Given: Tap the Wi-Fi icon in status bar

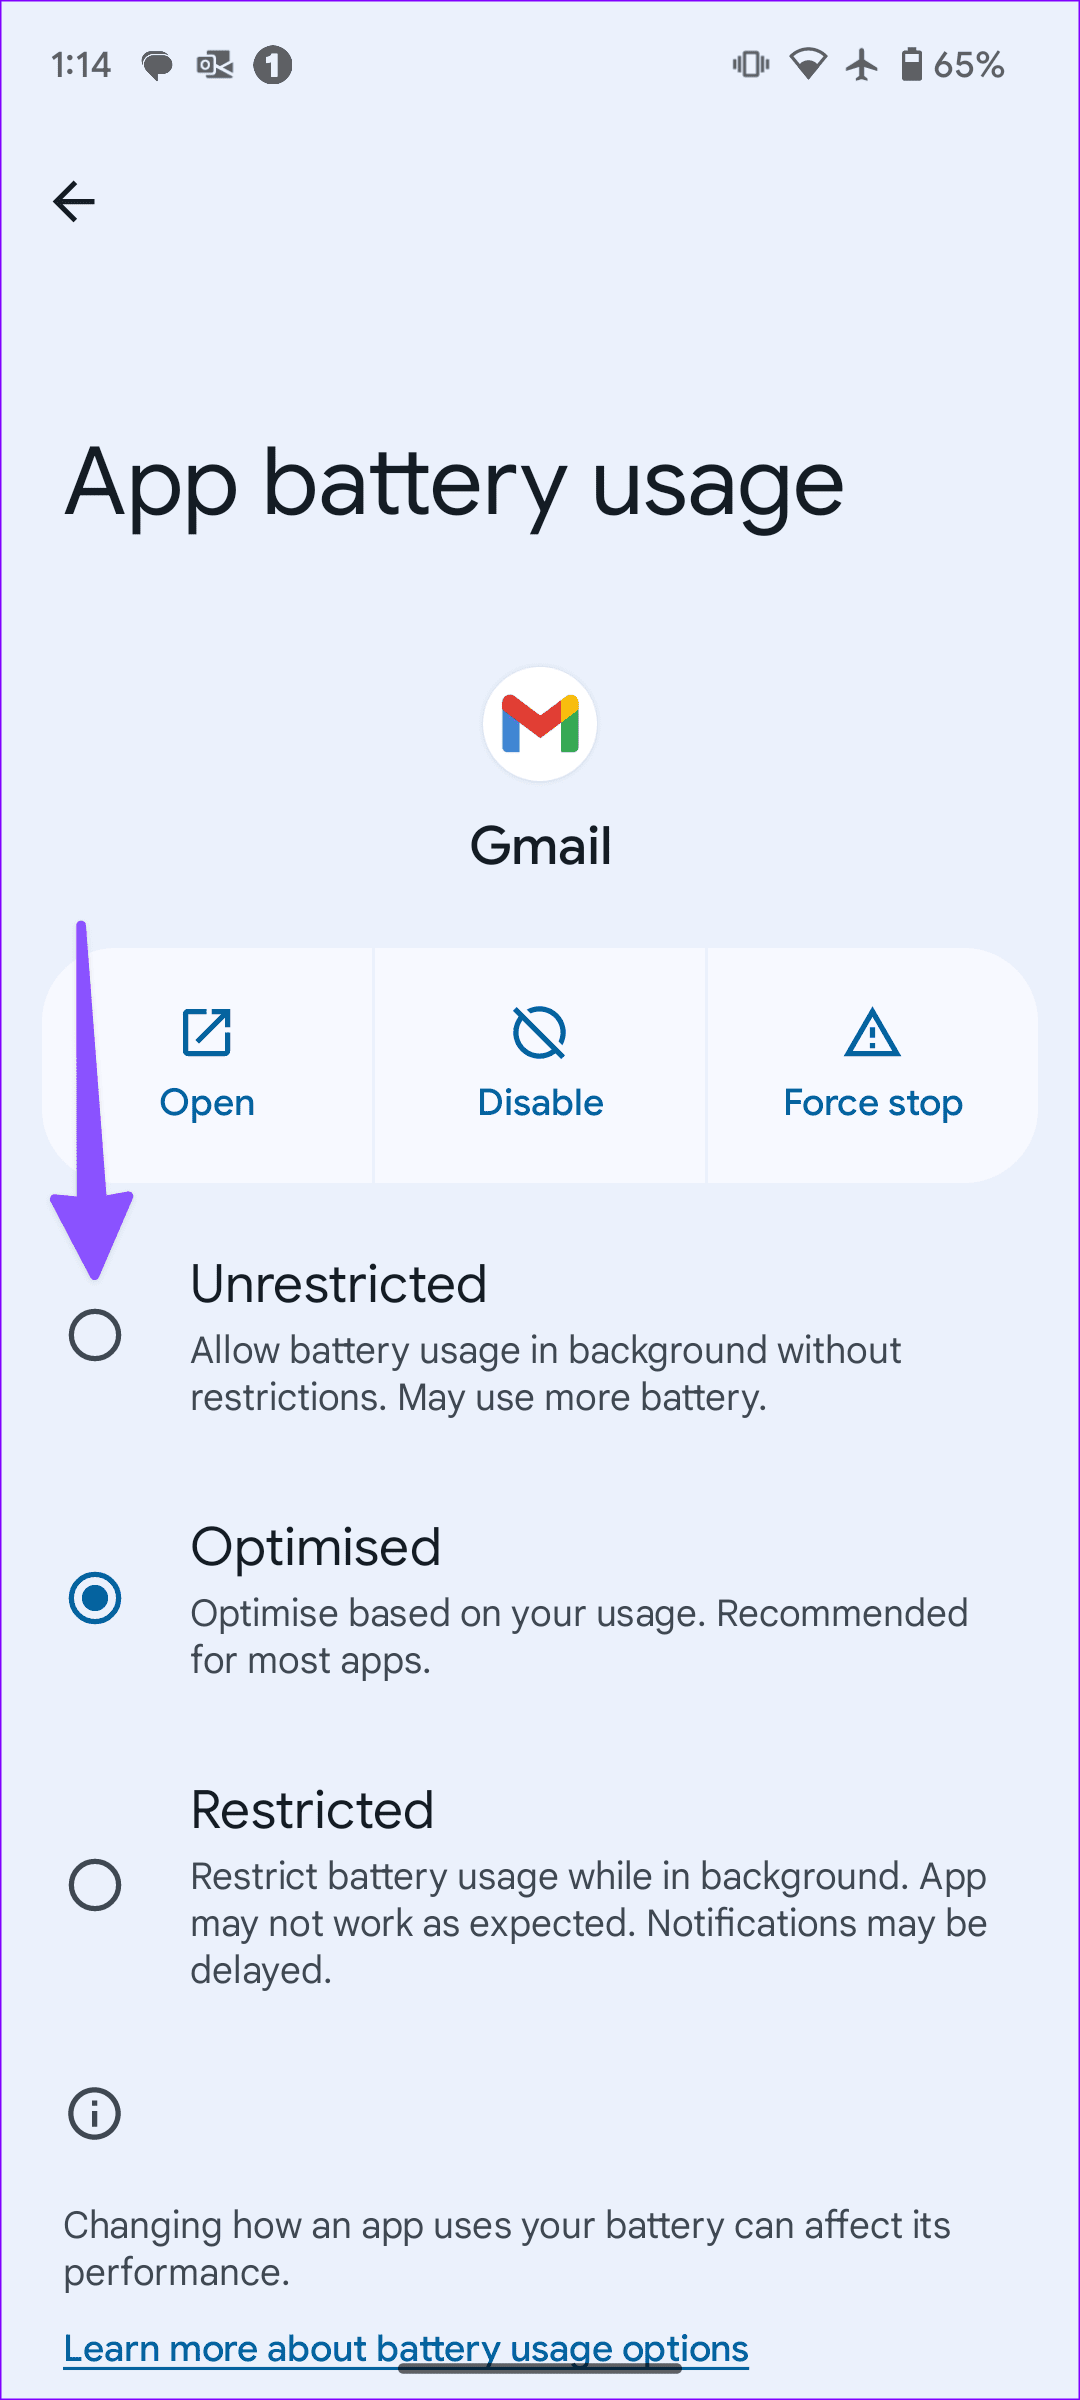Looking at the screenshot, I should coord(806,63).
